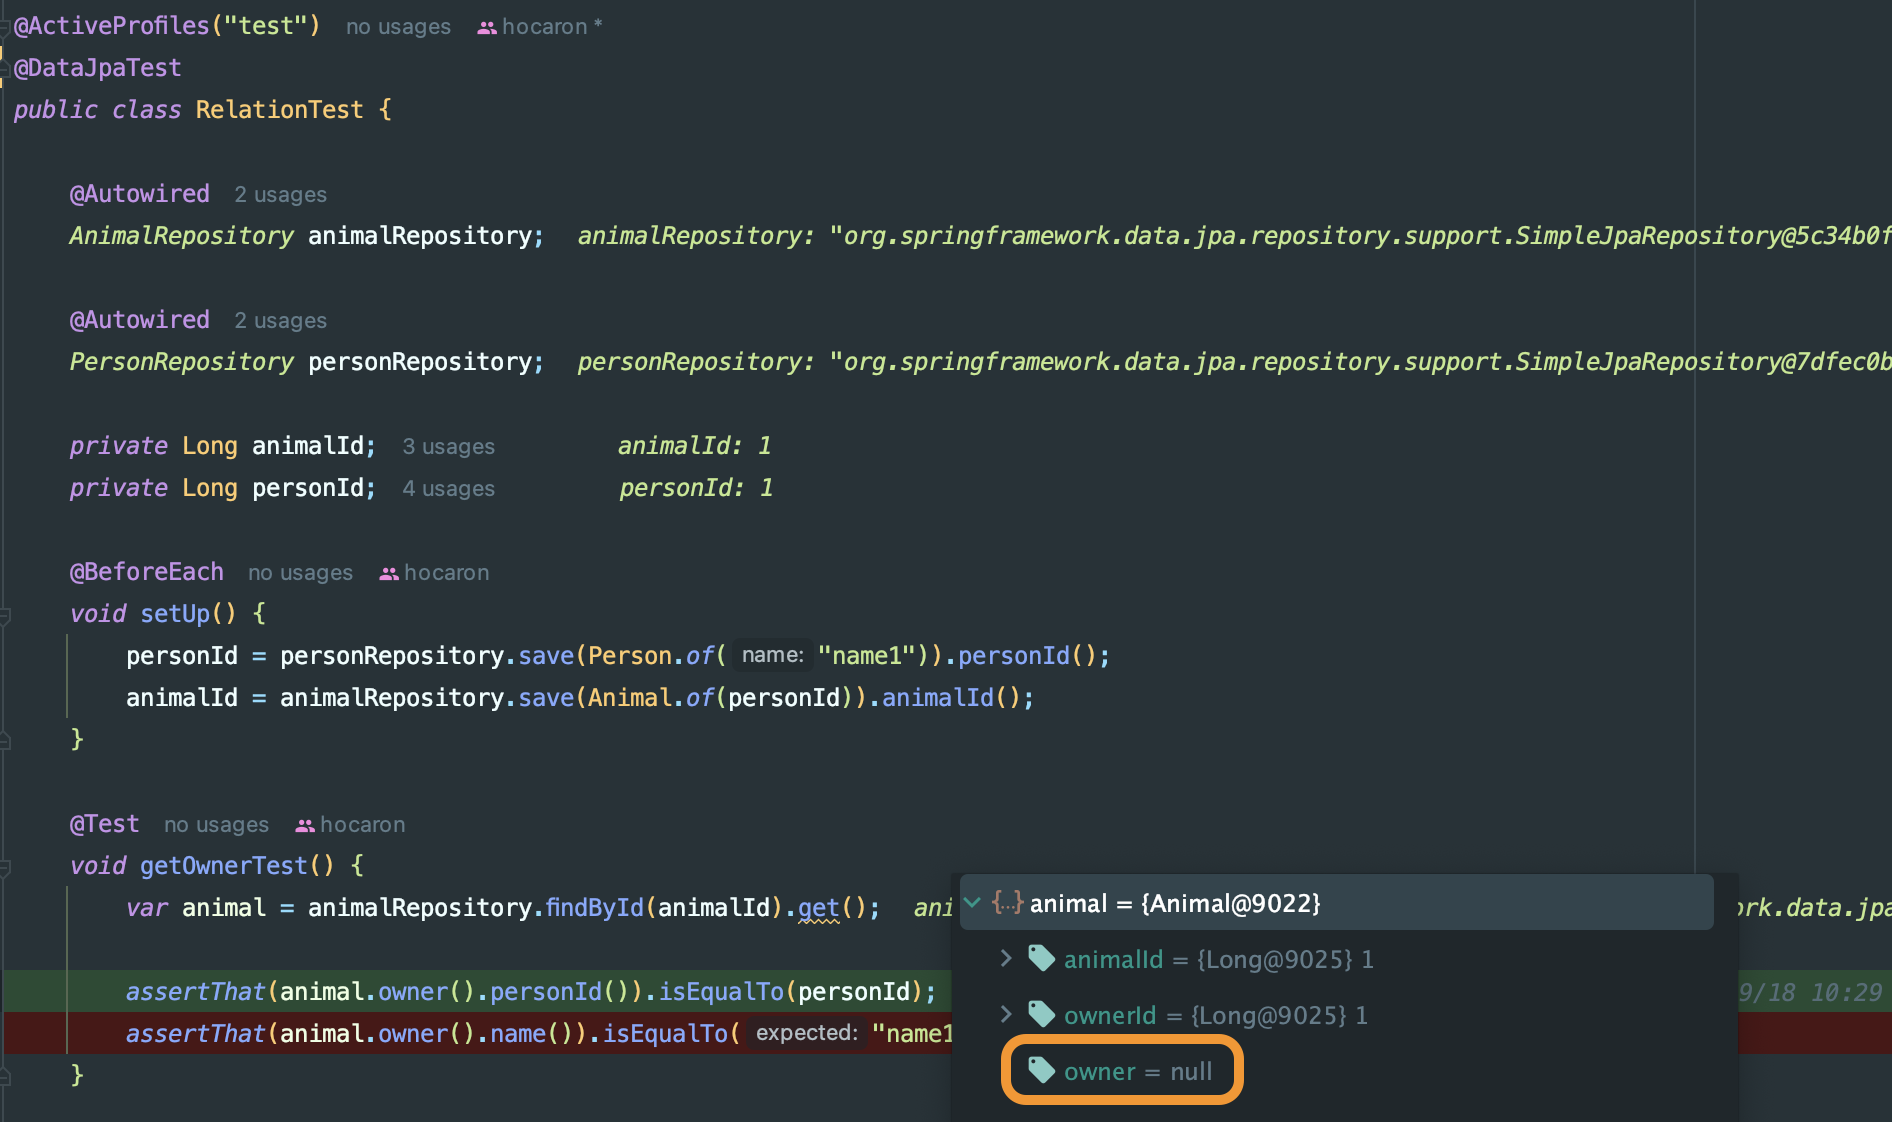The height and width of the screenshot is (1122, 1892).
Task: Click inline personRepository SimpleJpaRepository value
Action: click(1234, 361)
